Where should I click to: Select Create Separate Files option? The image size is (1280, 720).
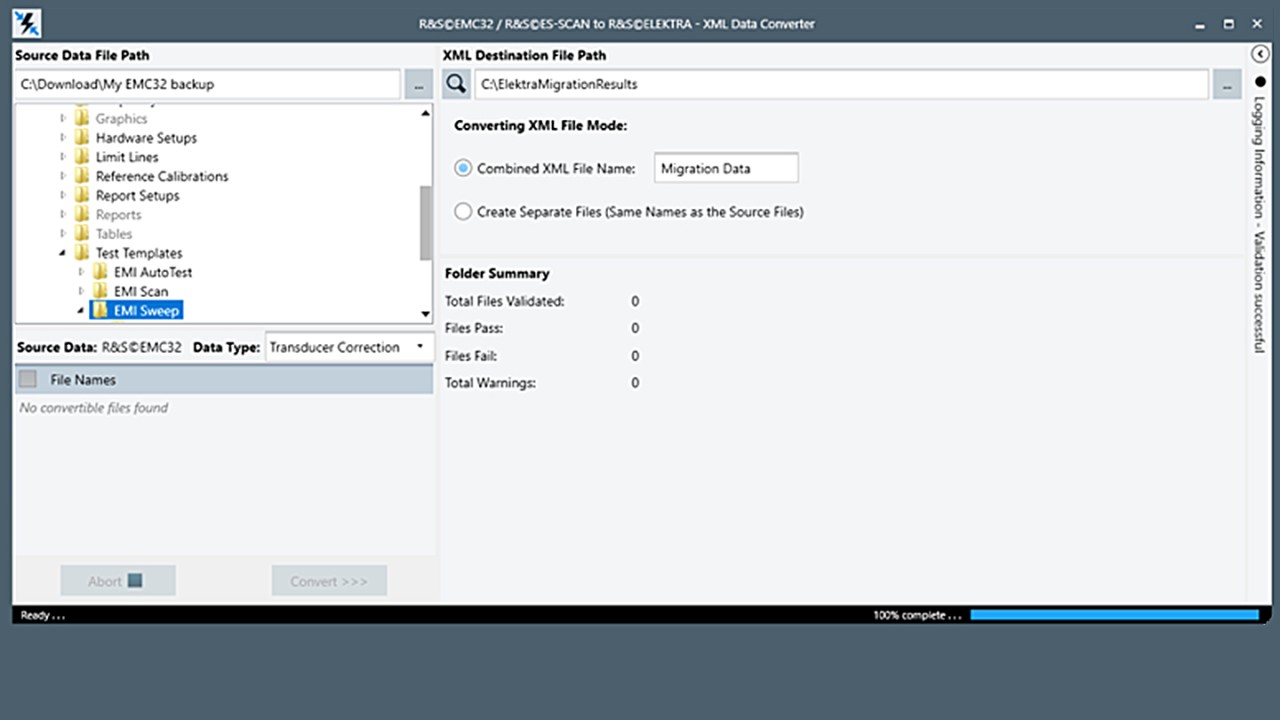pos(462,211)
